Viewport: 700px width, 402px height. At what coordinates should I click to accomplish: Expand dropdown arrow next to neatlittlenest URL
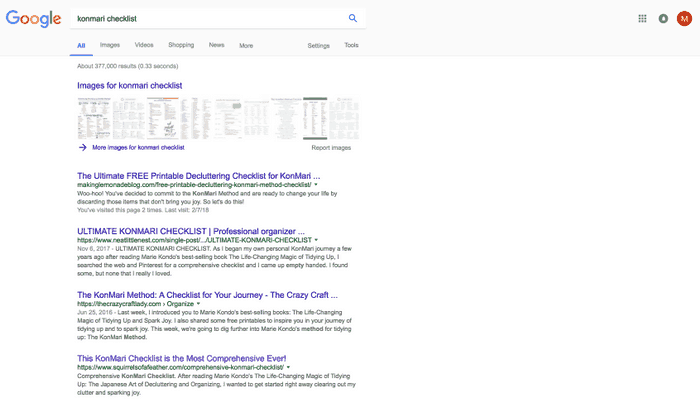317,240
